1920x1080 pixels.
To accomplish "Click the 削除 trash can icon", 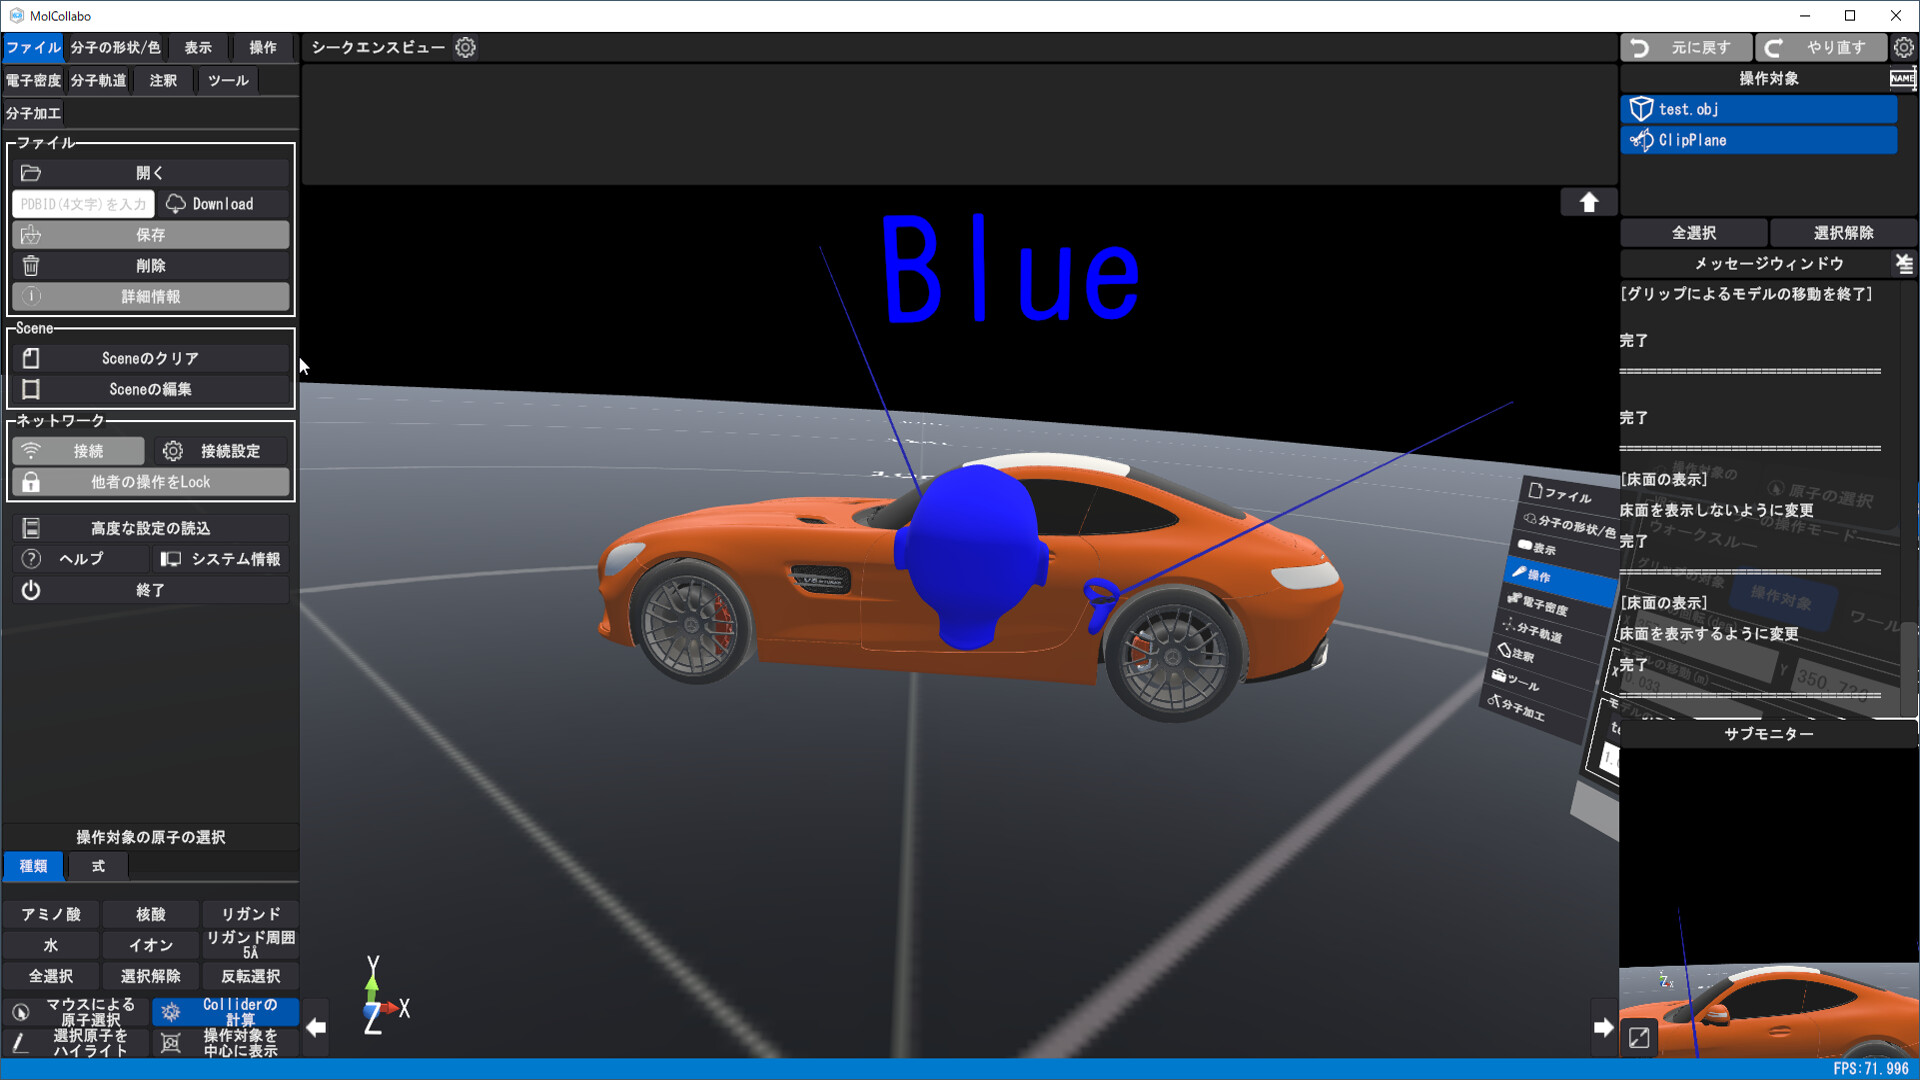I will click(x=30, y=265).
